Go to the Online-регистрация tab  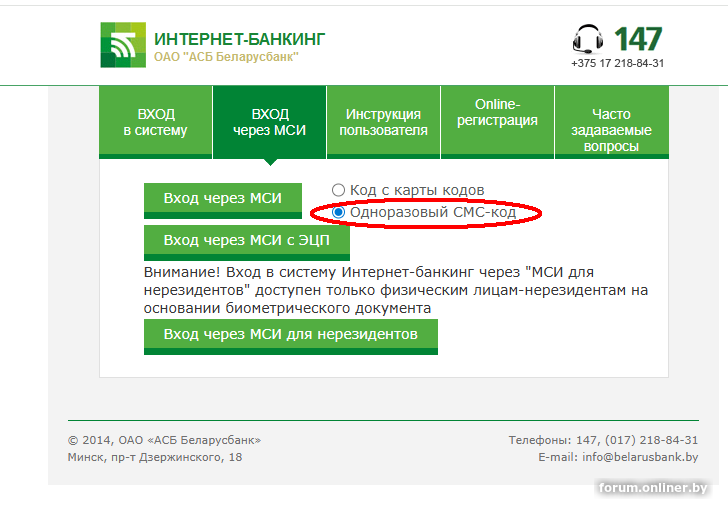[x=497, y=122]
